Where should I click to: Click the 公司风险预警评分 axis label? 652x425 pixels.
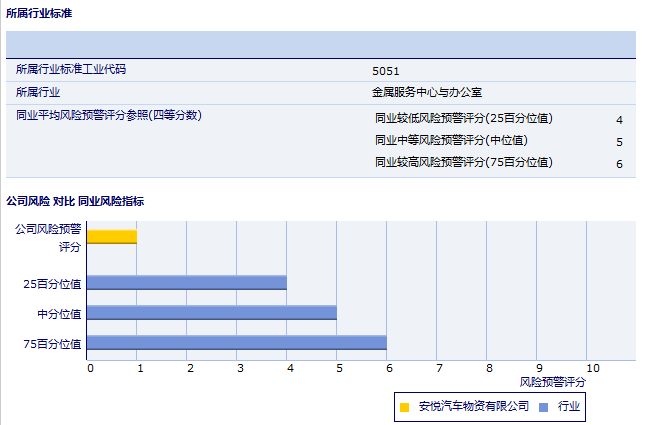pos(48,238)
